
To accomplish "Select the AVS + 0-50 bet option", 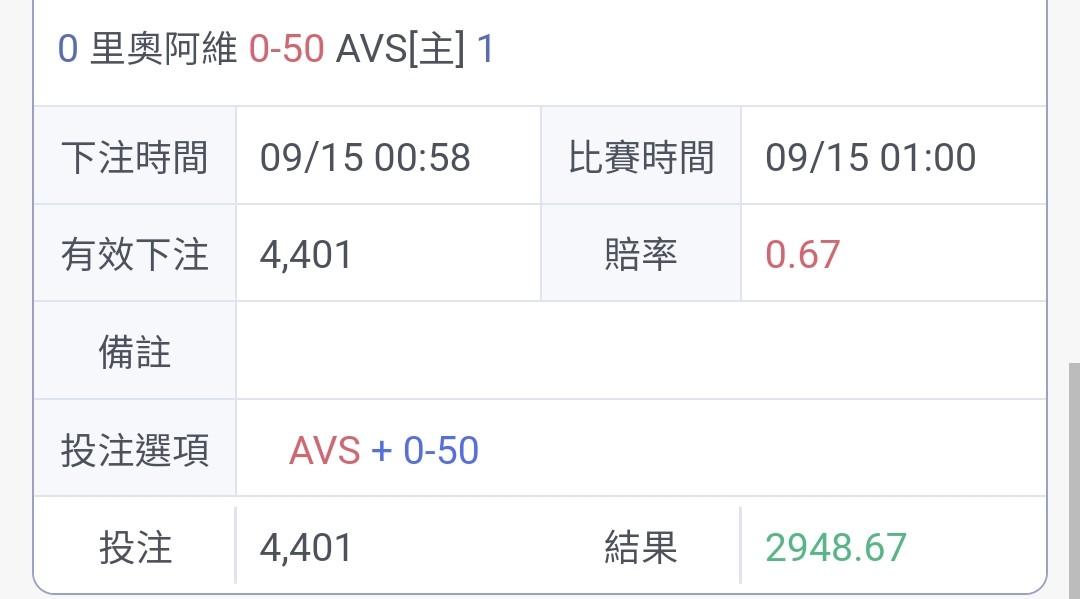I will coord(384,450).
